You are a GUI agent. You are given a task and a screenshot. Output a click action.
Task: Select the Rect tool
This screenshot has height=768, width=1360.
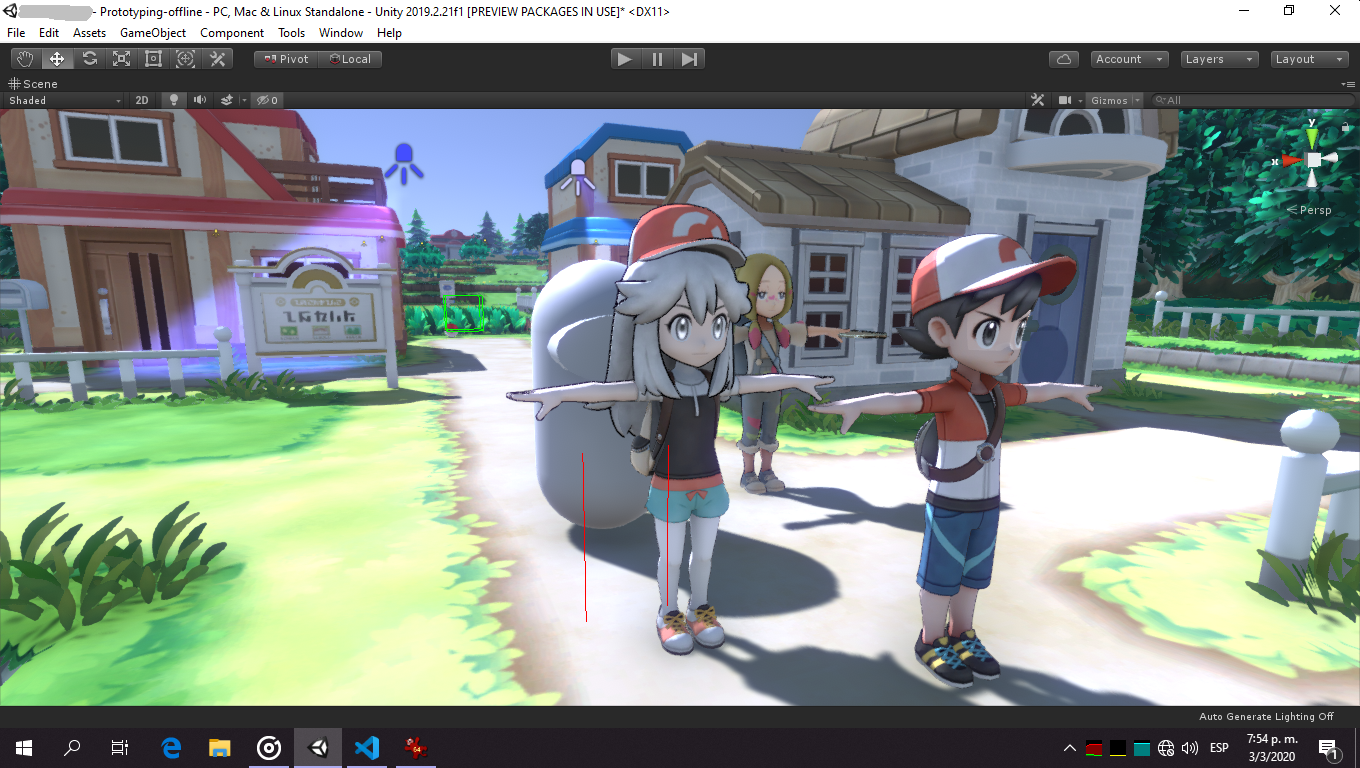pyautogui.click(x=153, y=59)
